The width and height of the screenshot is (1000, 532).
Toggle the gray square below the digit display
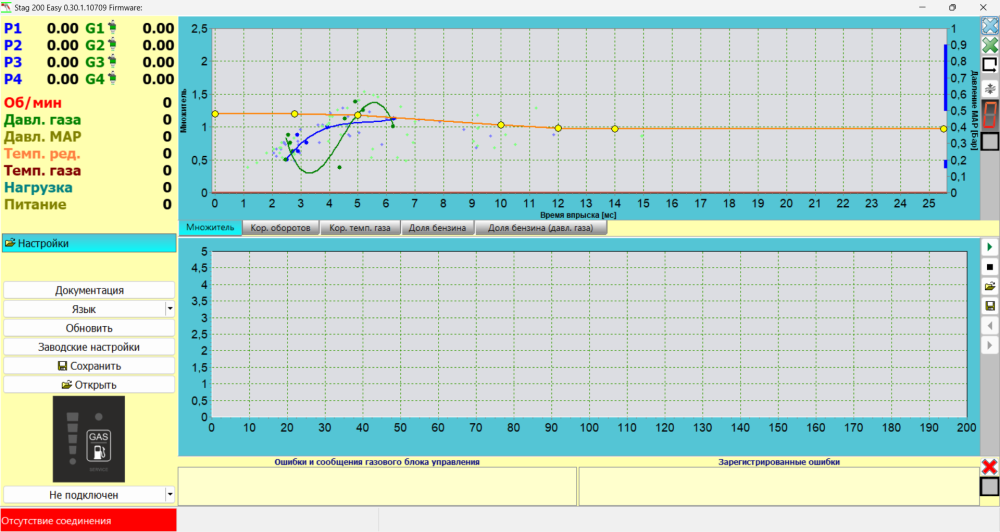(x=990, y=142)
